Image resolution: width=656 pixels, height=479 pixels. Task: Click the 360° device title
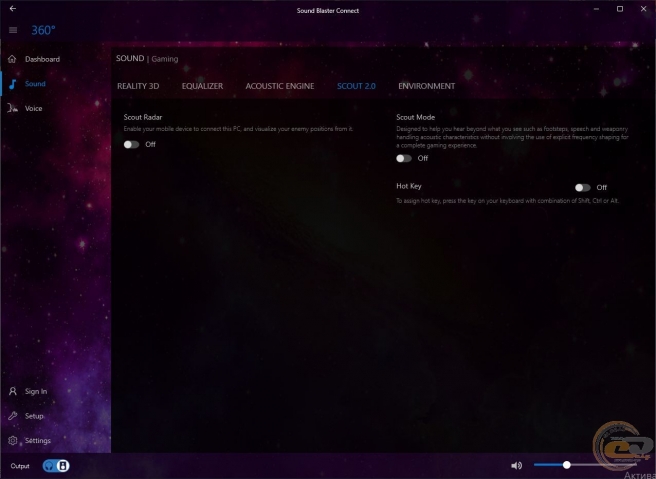tap(43, 30)
